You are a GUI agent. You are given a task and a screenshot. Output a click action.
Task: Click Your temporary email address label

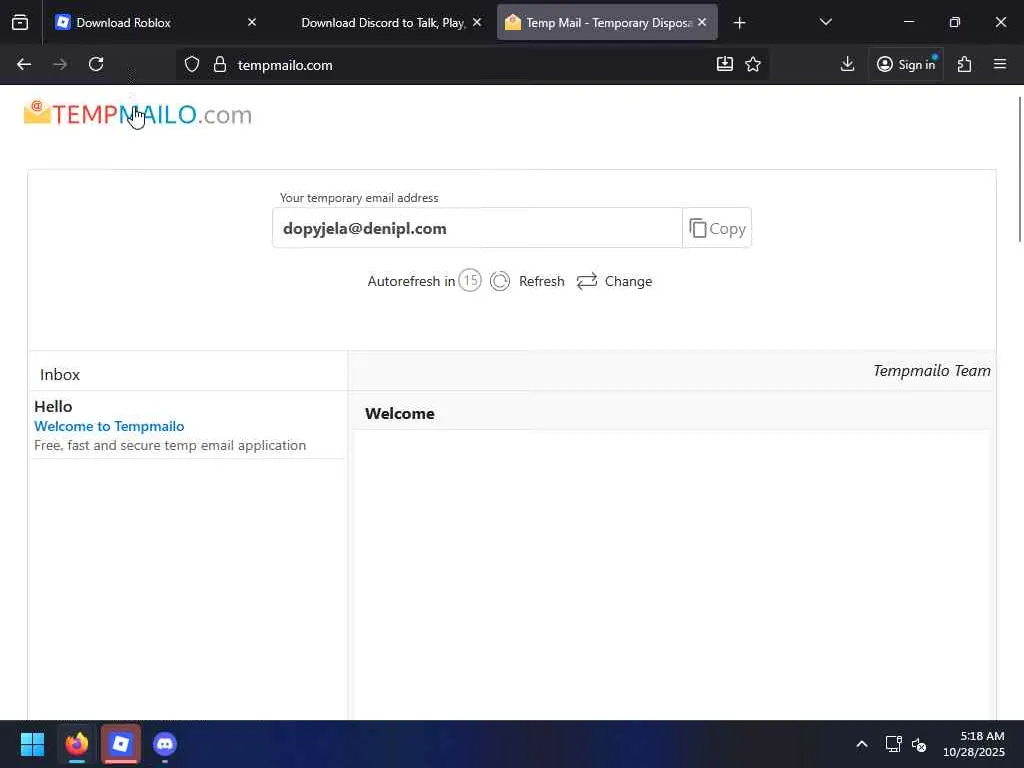click(x=359, y=198)
